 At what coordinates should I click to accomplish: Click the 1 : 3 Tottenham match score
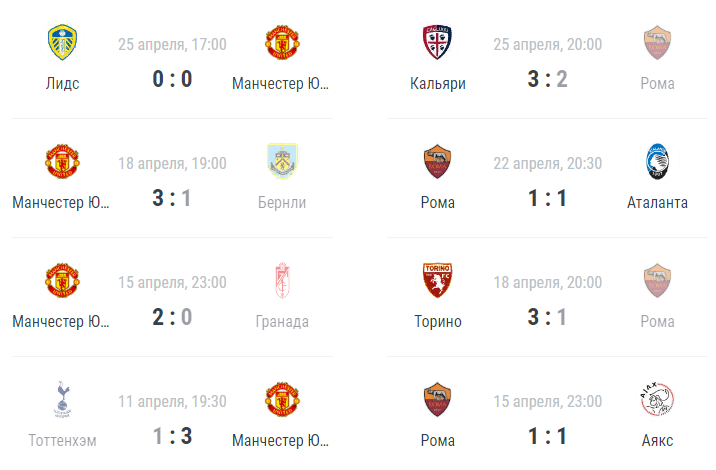point(172,436)
